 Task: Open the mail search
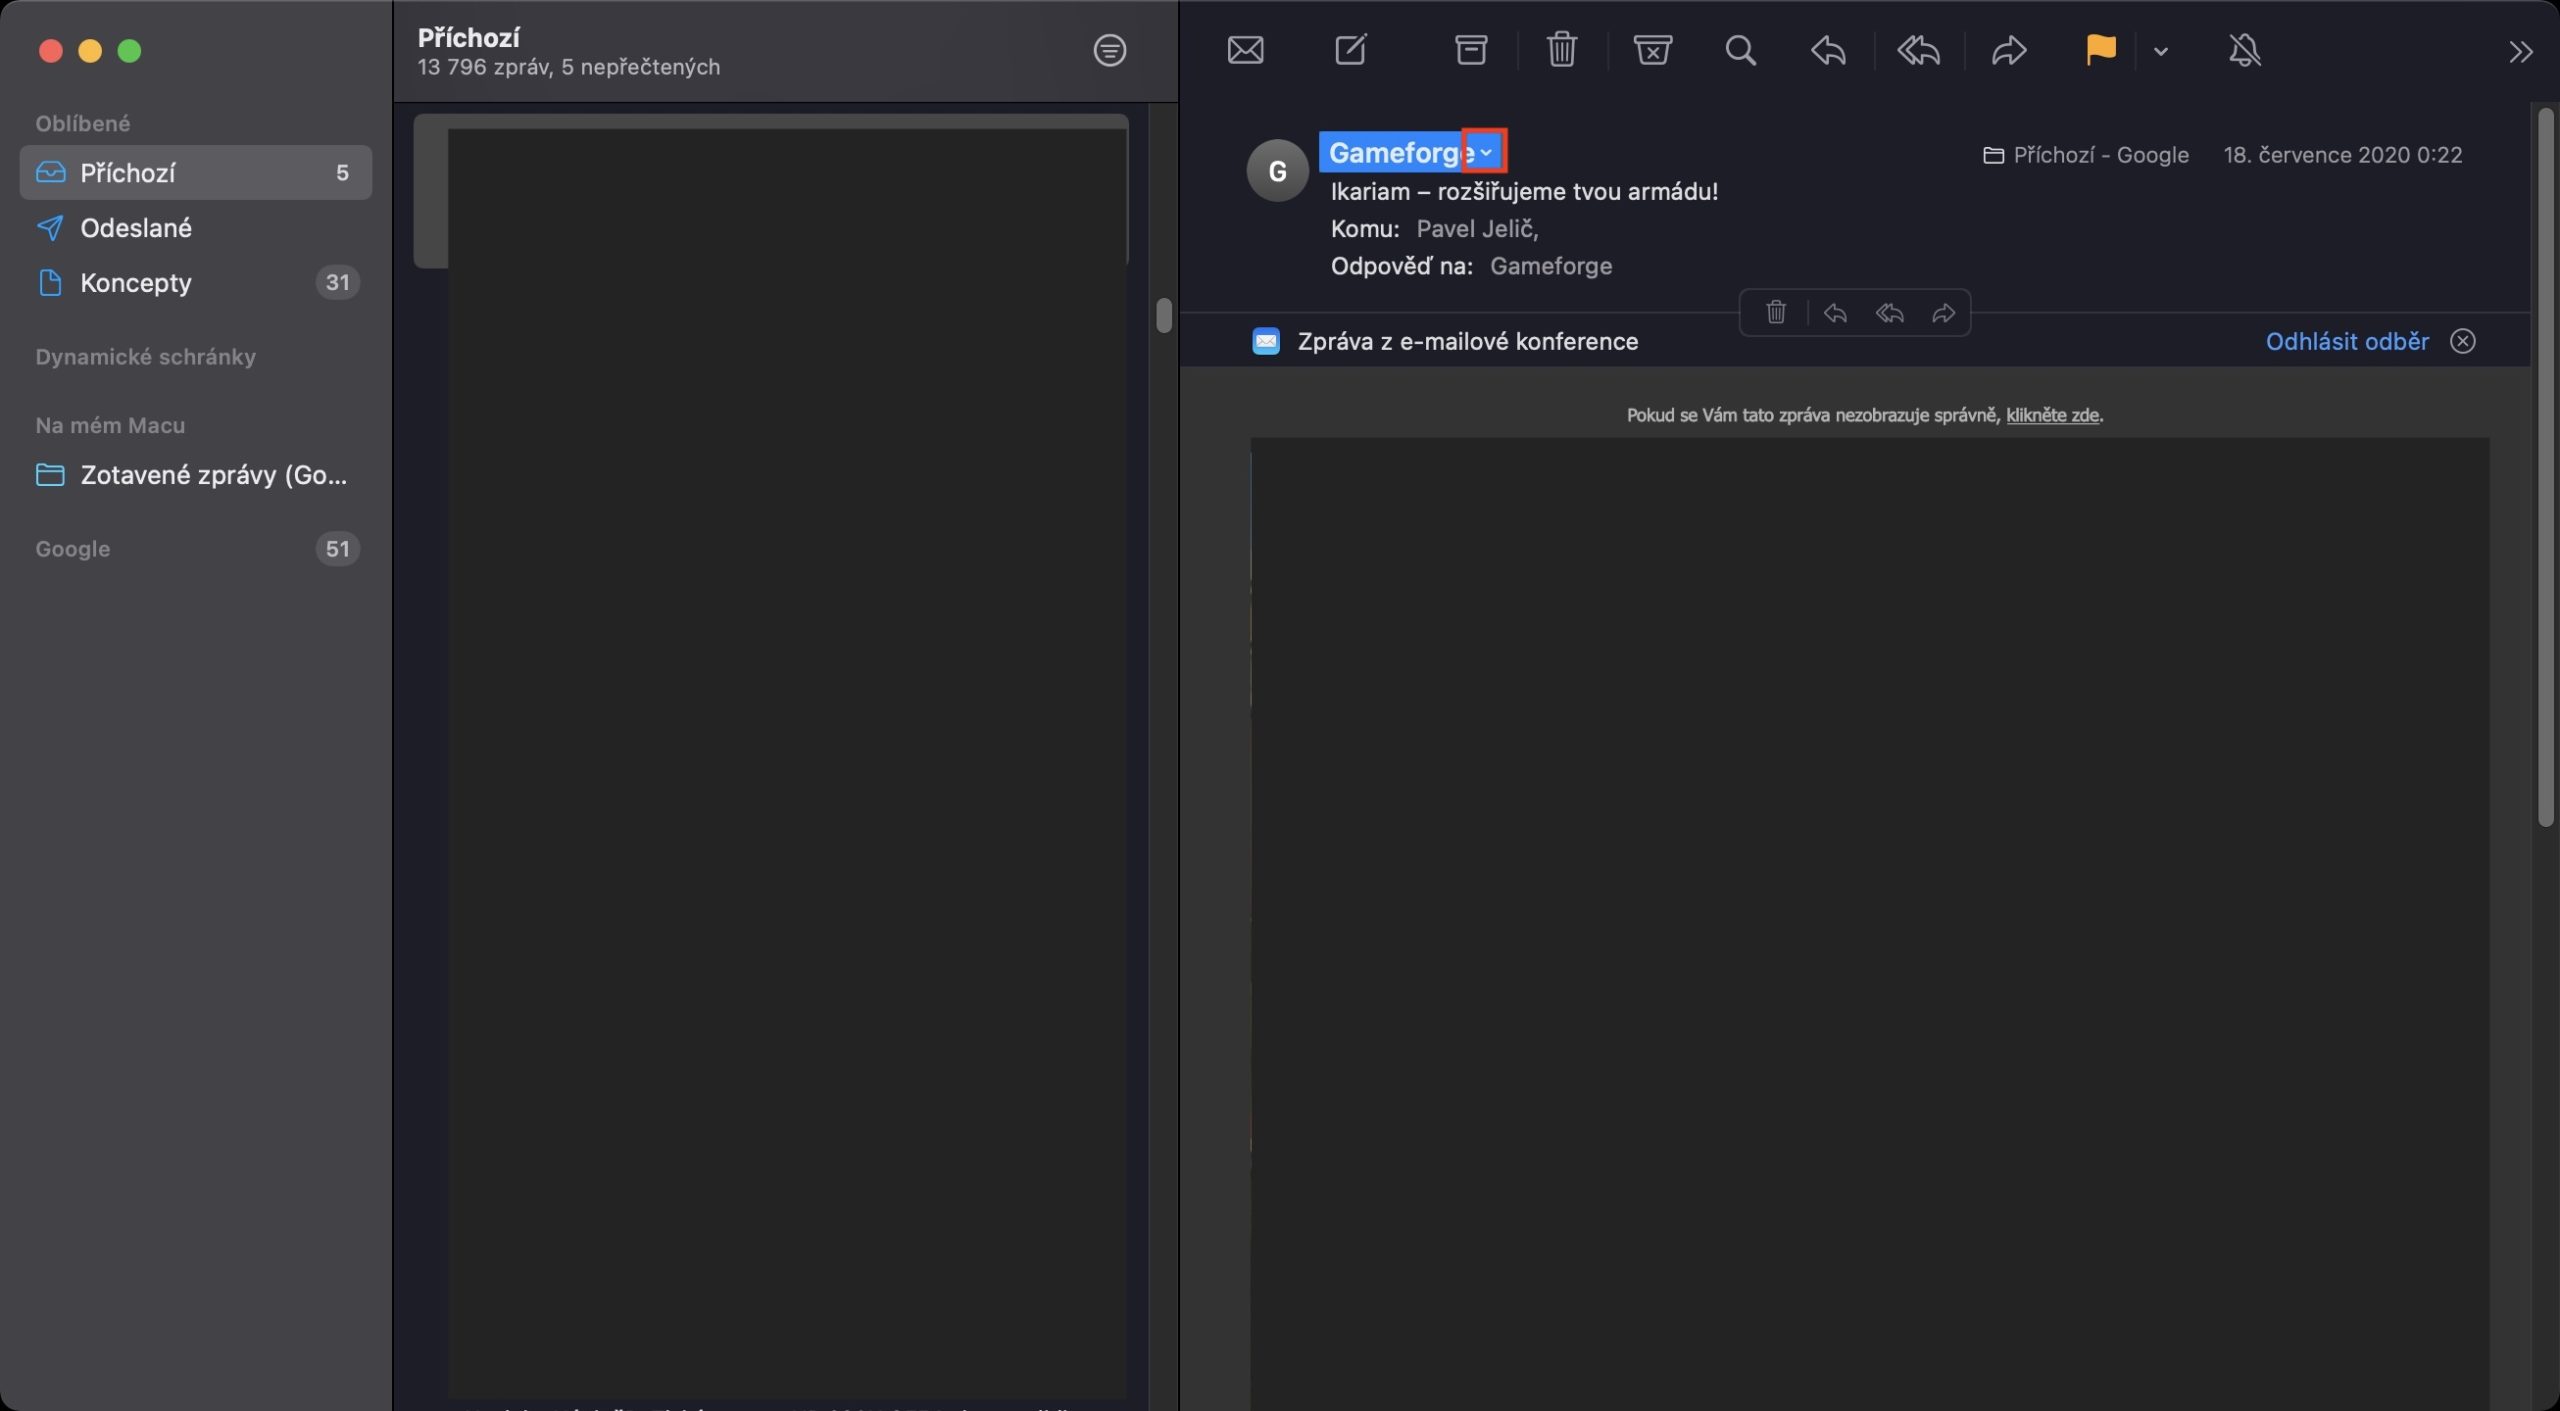pyautogui.click(x=1740, y=49)
